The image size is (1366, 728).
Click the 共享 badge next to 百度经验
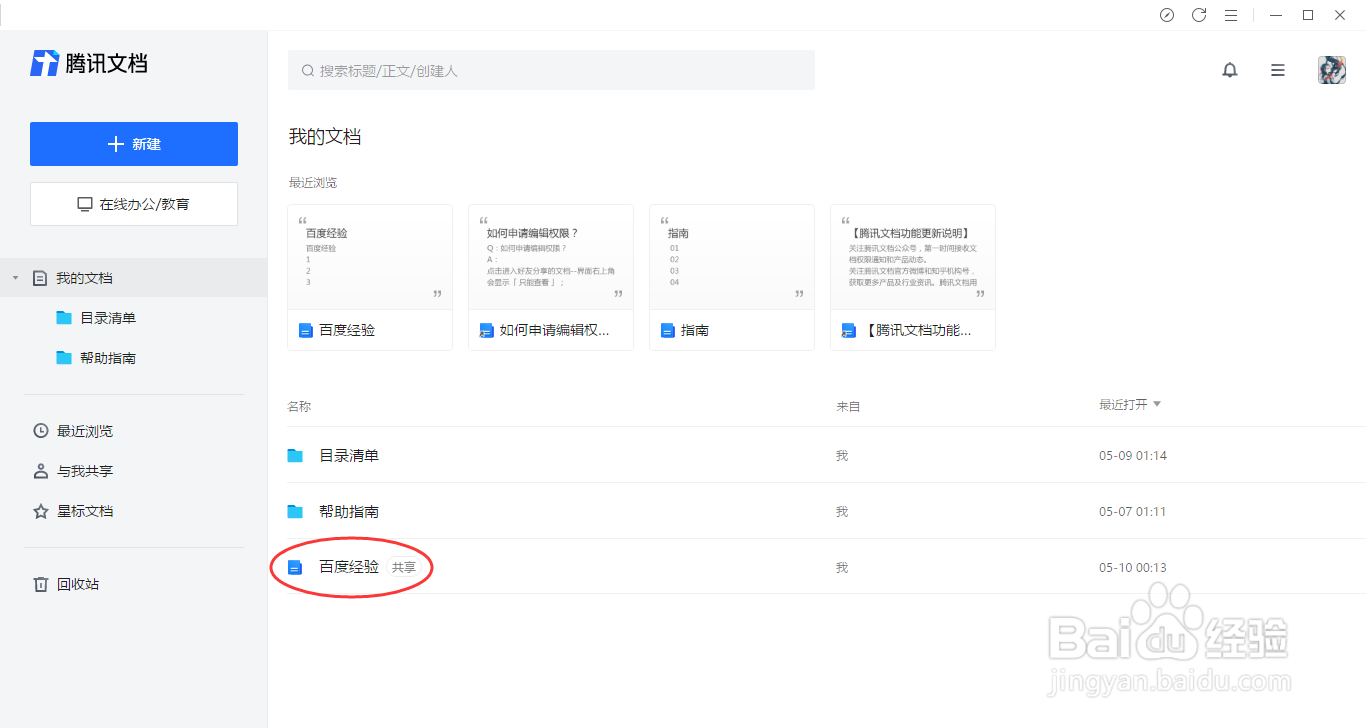point(405,566)
